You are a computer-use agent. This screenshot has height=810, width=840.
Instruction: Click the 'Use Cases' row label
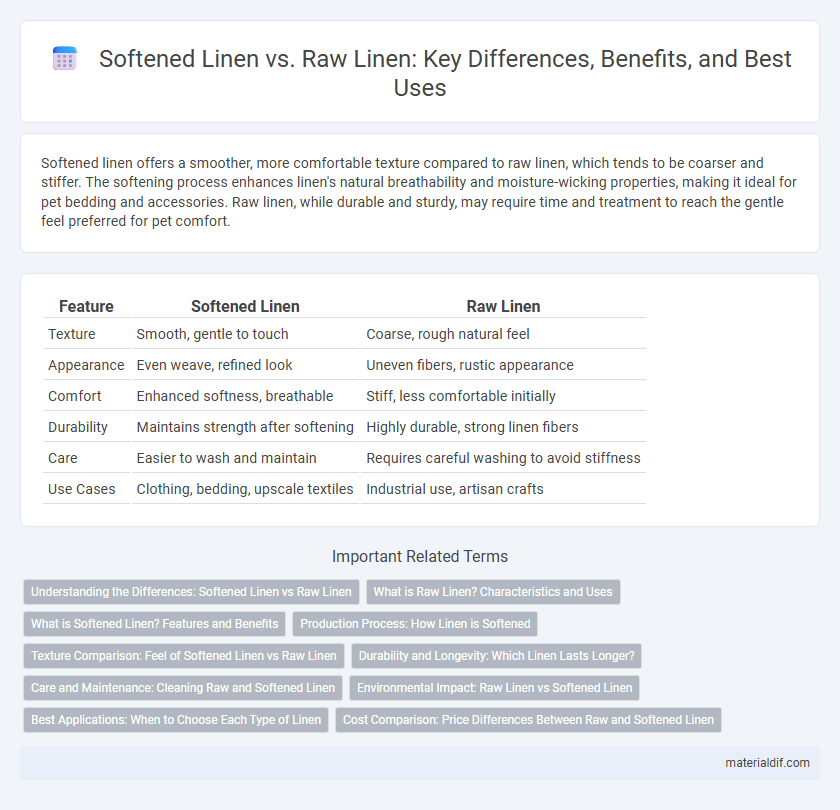point(81,489)
